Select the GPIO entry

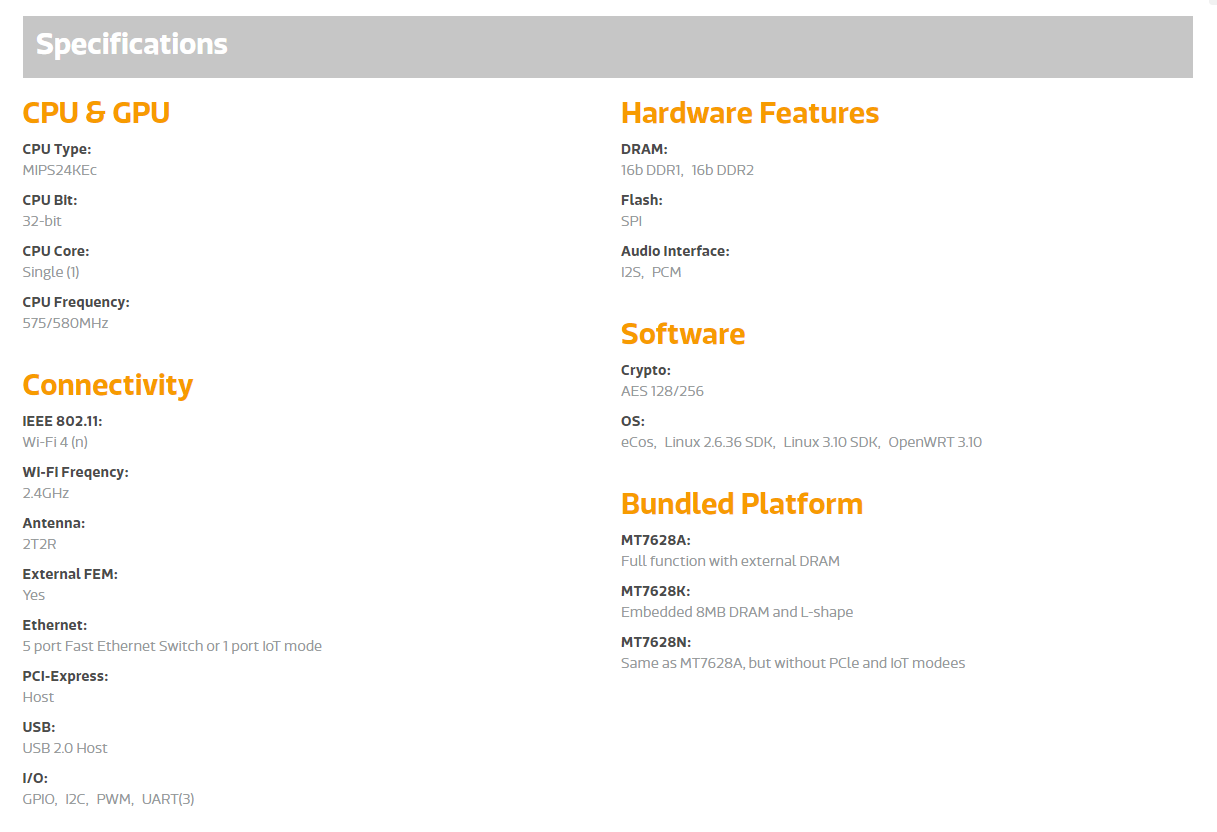pos(39,799)
